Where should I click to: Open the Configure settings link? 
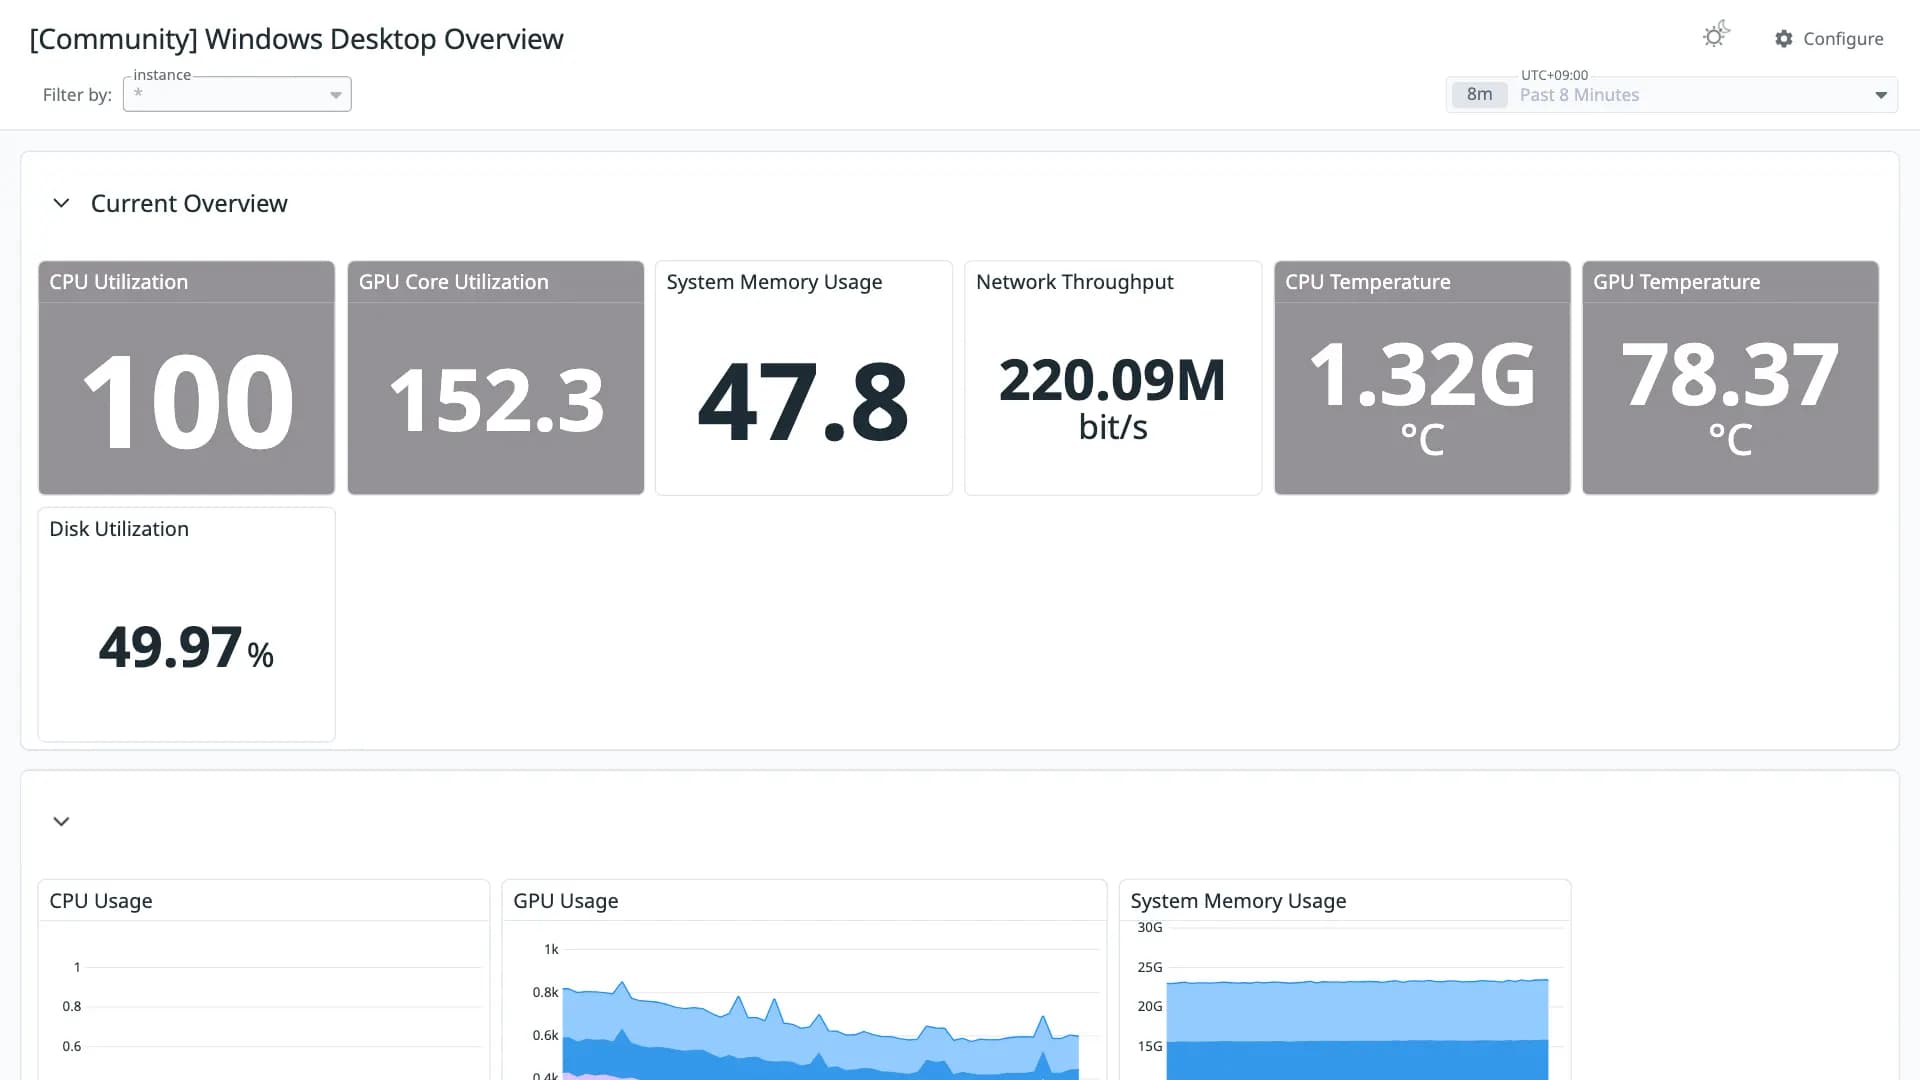(x=1829, y=38)
